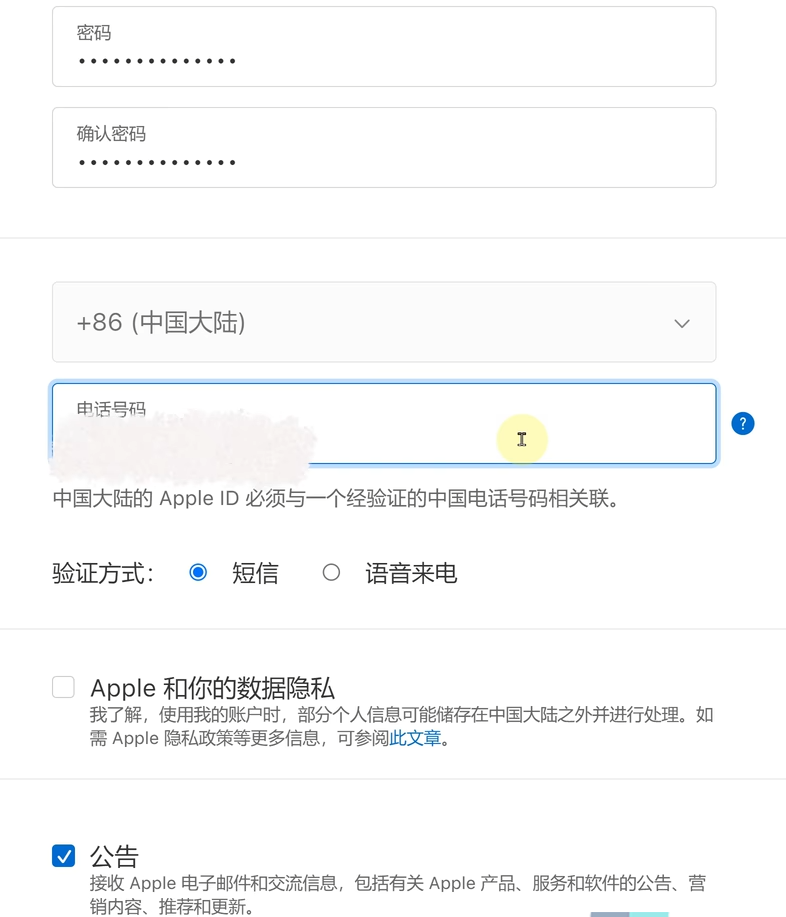
Task: Click the 验证方式 label
Action: coord(103,573)
